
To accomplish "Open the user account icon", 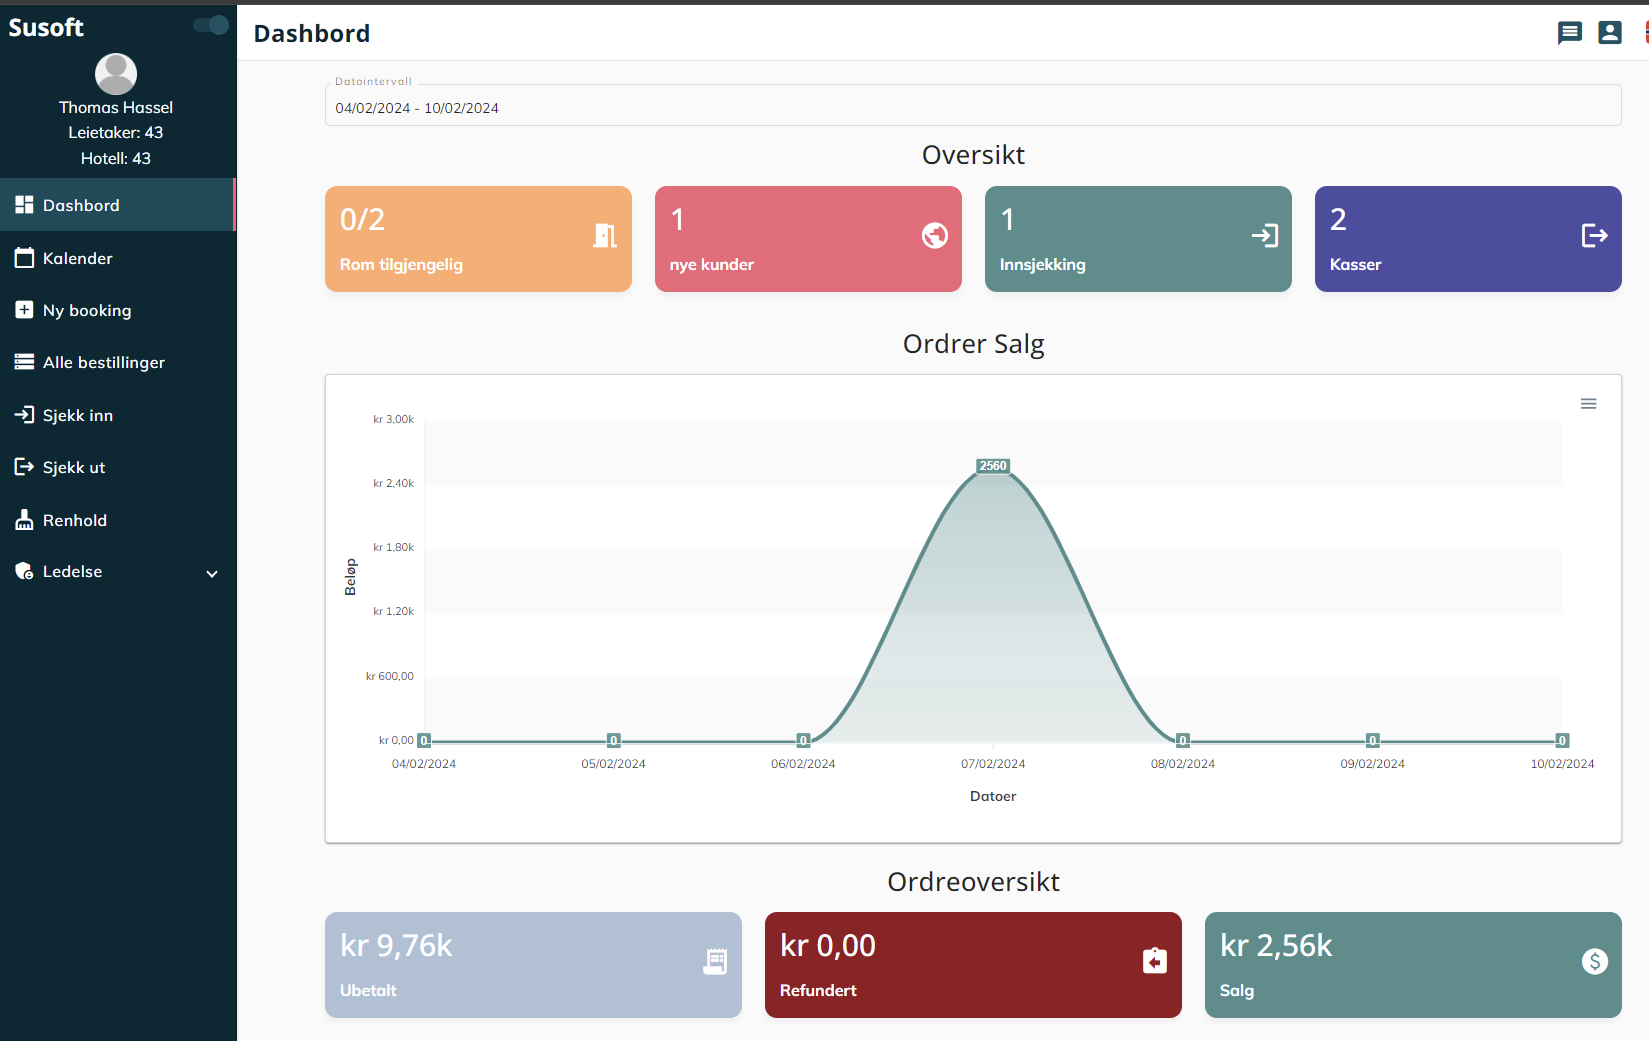I will point(1609,33).
